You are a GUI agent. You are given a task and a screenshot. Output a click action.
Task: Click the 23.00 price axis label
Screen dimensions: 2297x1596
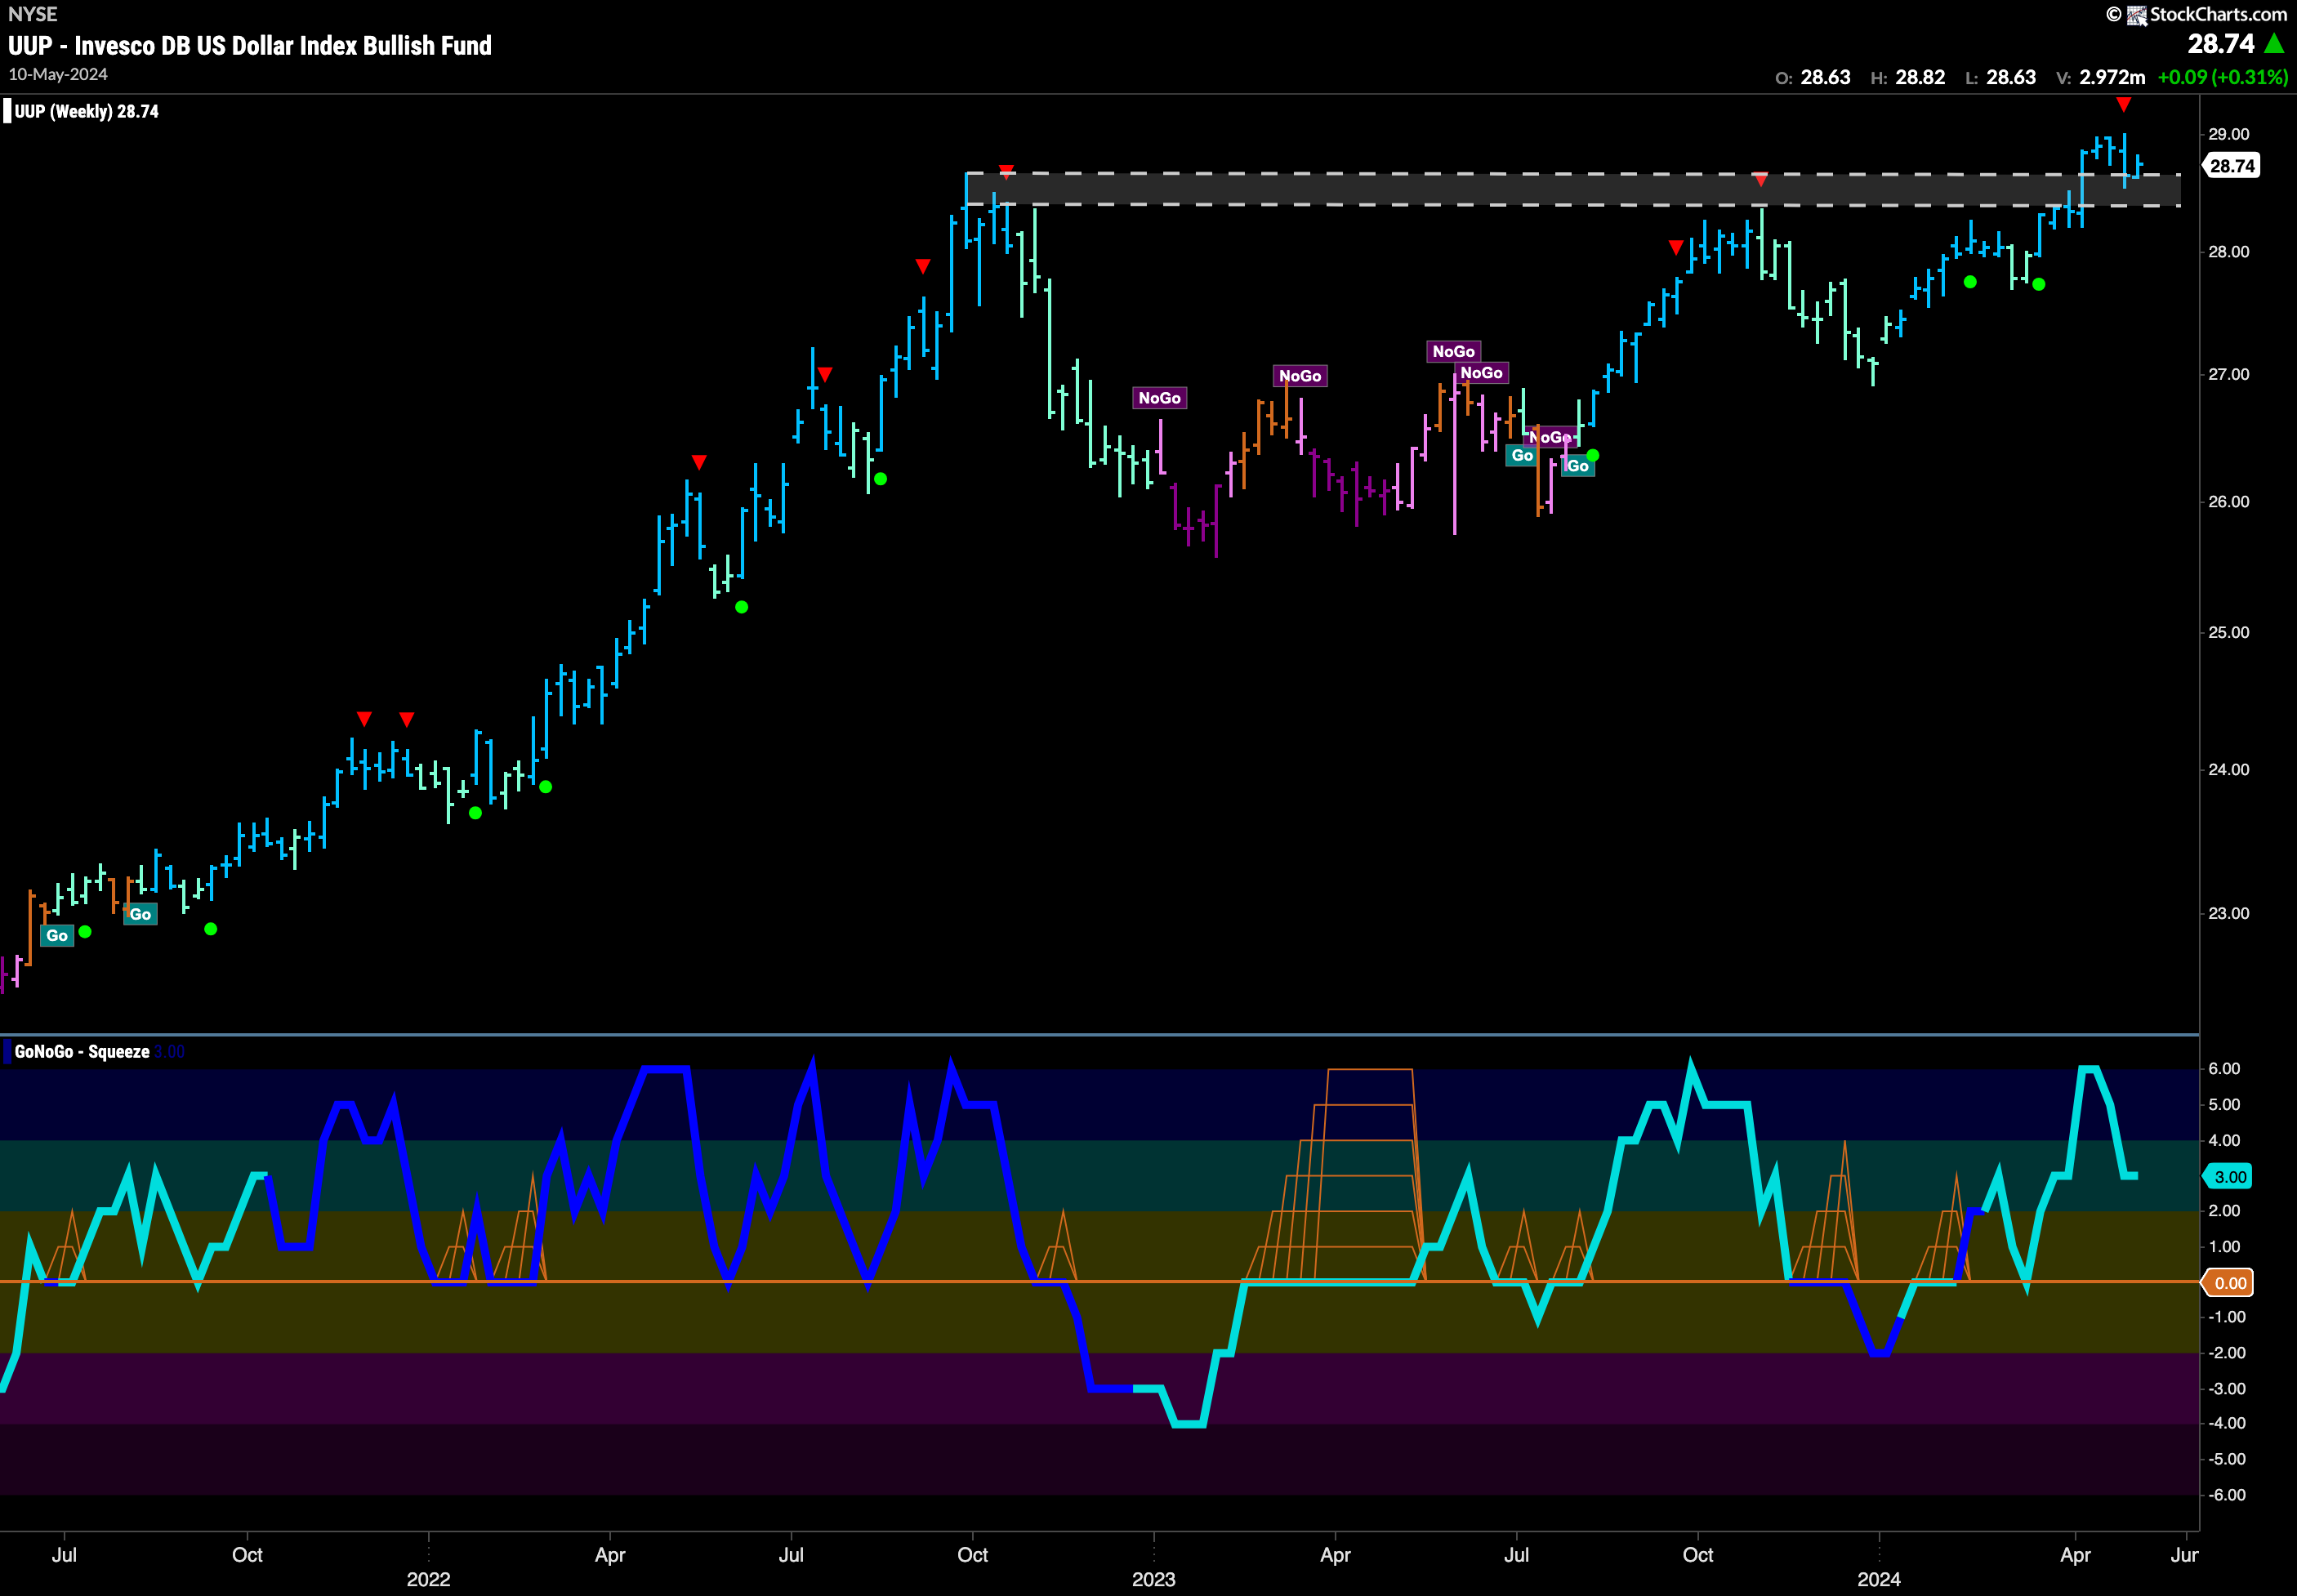(2229, 914)
